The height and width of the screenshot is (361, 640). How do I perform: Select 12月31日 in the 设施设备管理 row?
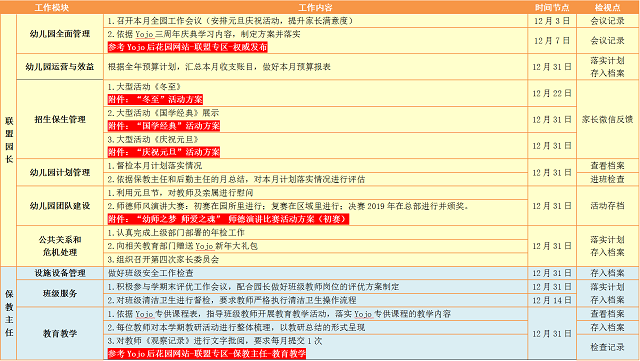552,273
